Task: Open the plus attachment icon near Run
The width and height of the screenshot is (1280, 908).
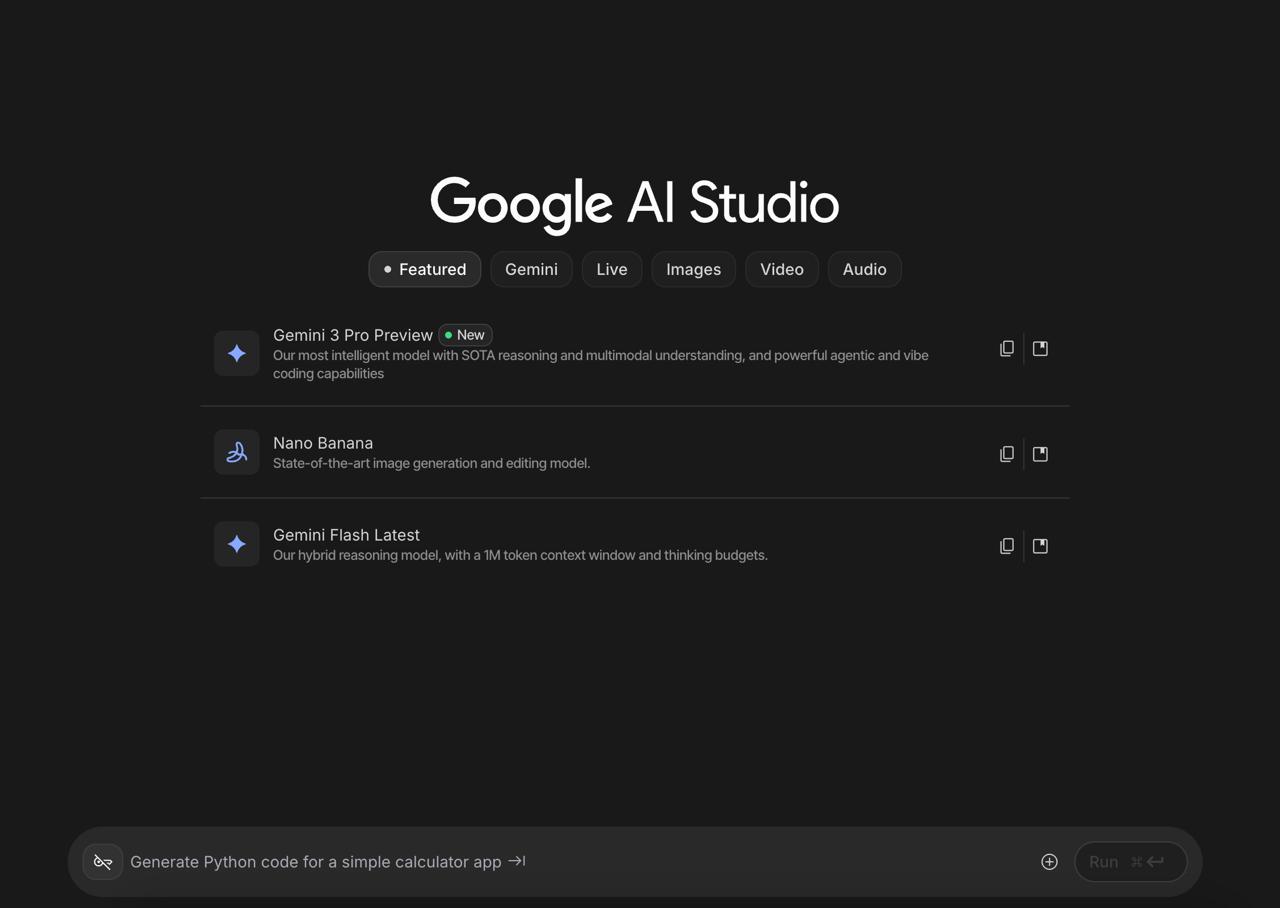Action: coord(1049,861)
